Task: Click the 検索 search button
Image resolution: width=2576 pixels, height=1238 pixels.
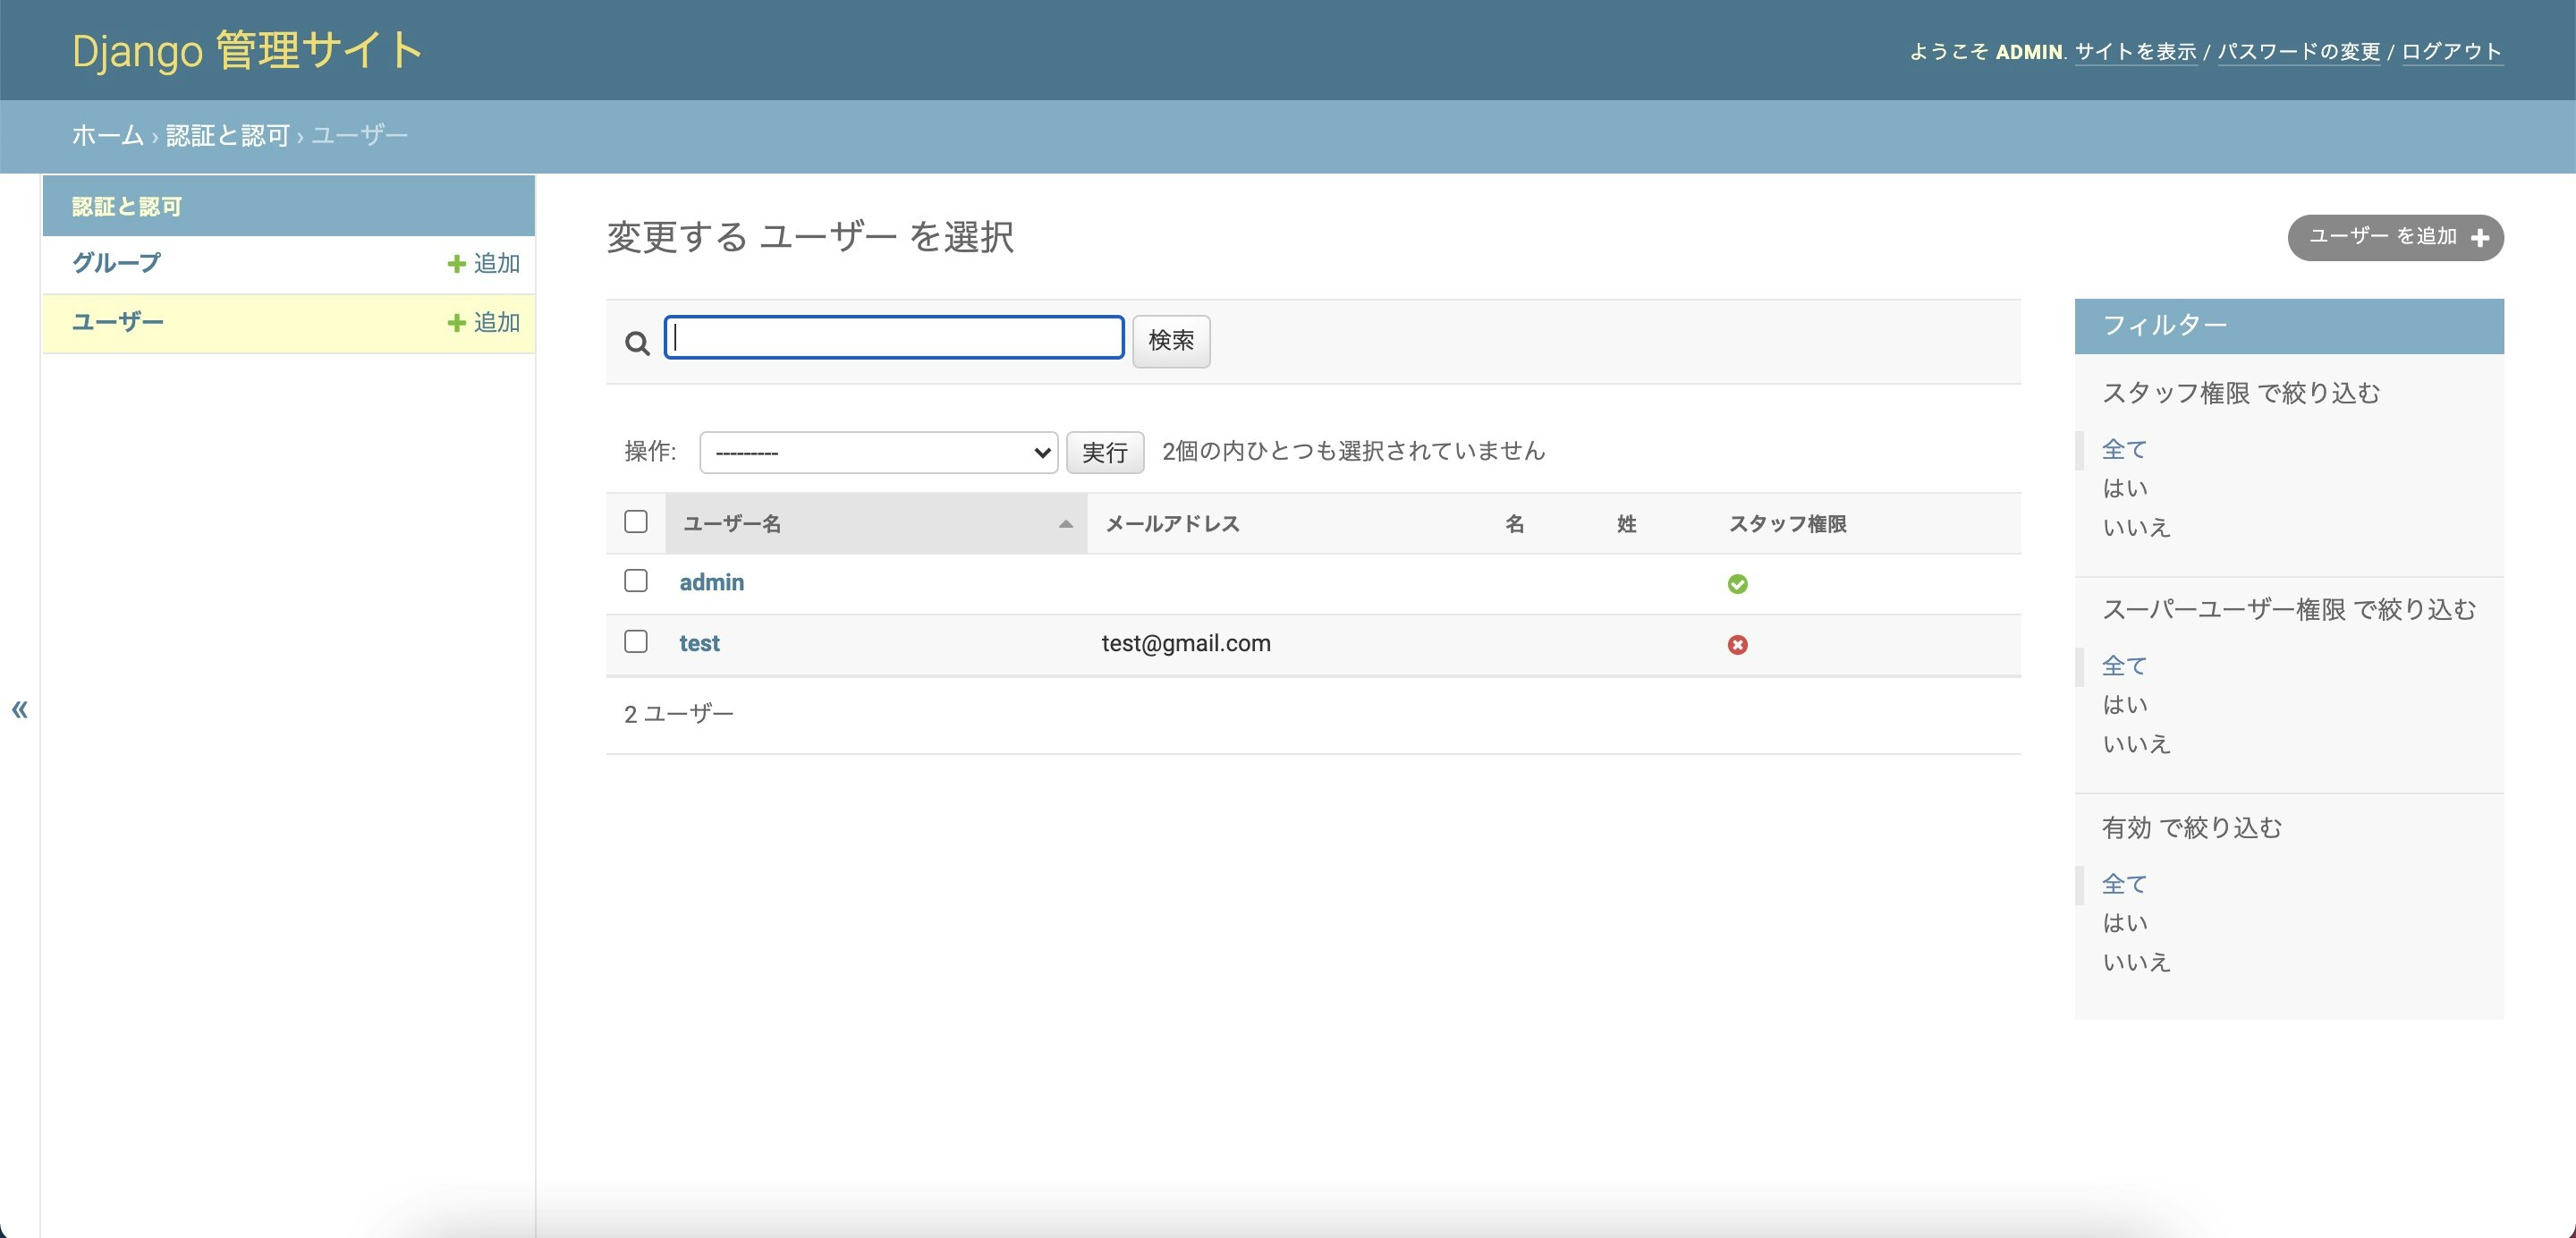Action: coord(1170,341)
